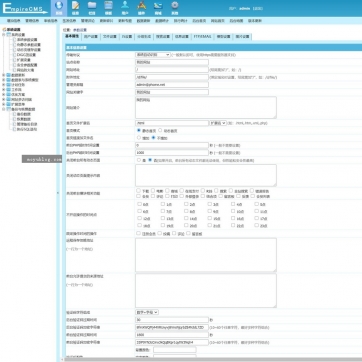
Task: Click the 扩展菜单 folder icon in tree
Action: [x=9, y=104]
